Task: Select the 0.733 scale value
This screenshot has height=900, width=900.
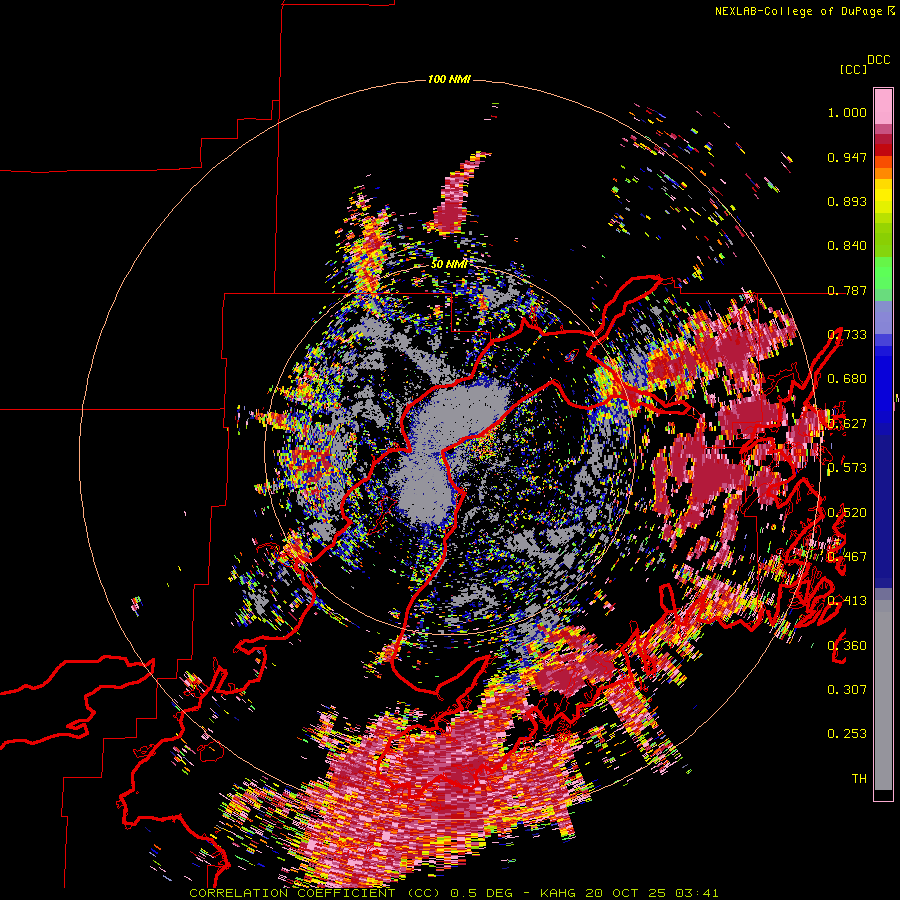Action: (x=847, y=335)
